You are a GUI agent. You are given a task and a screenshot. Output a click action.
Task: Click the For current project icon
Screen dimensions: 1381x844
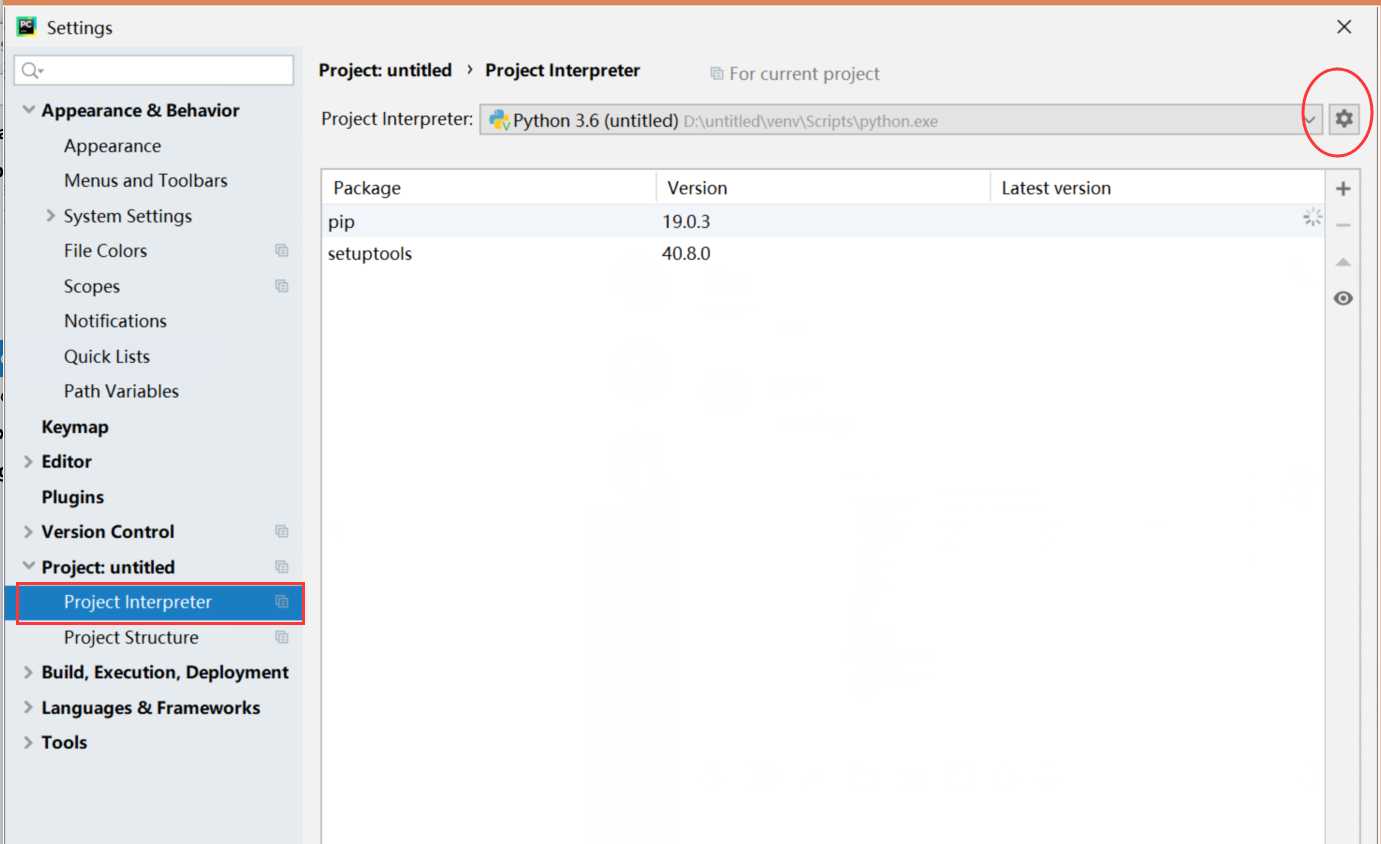click(x=716, y=74)
